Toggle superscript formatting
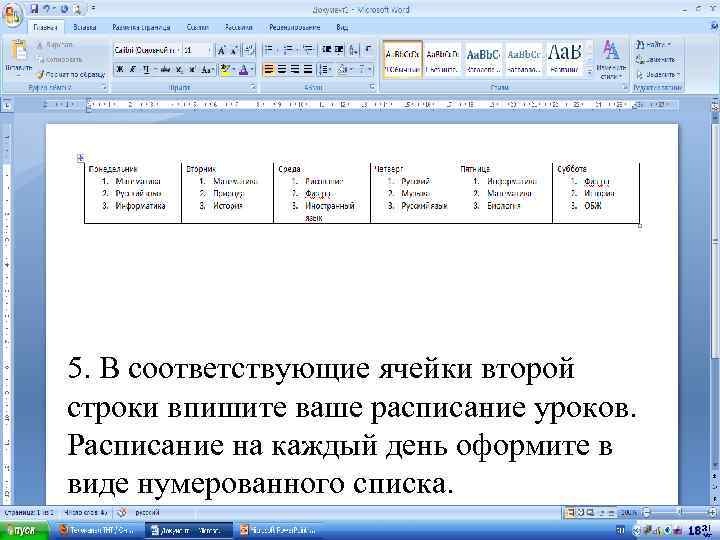720x540 pixels. [192, 69]
